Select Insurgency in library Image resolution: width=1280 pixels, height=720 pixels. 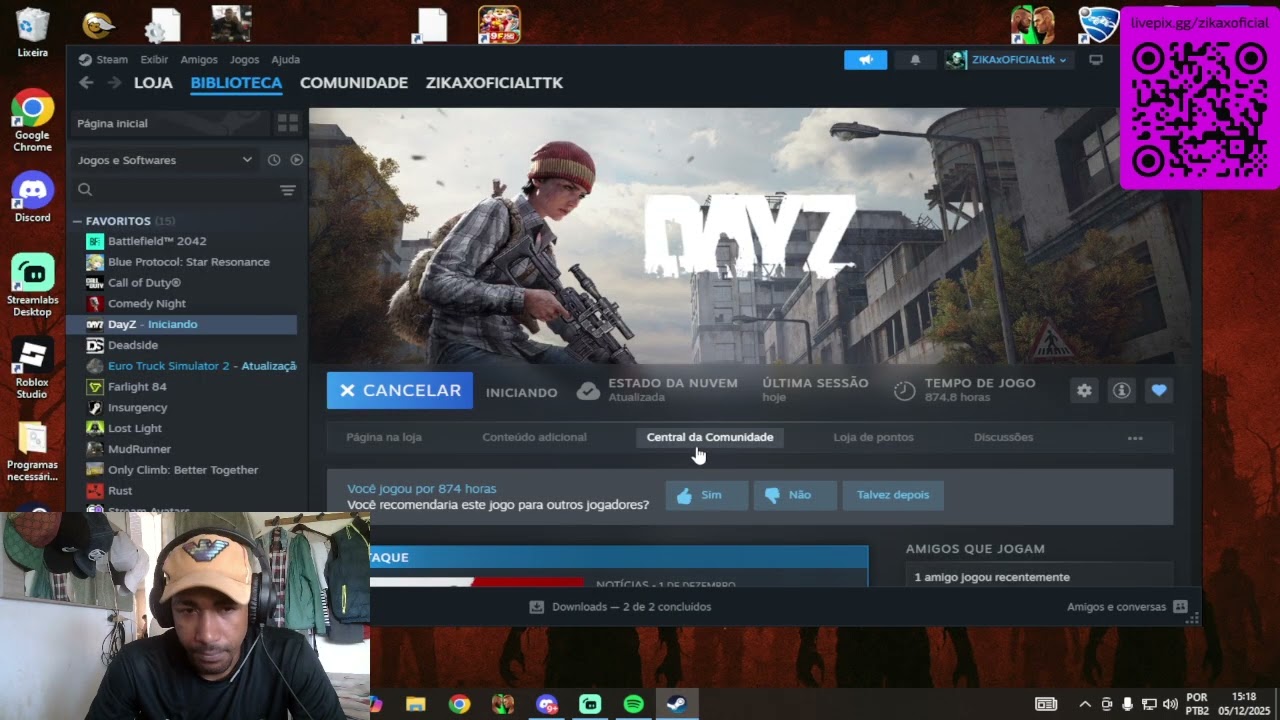(137, 408)
